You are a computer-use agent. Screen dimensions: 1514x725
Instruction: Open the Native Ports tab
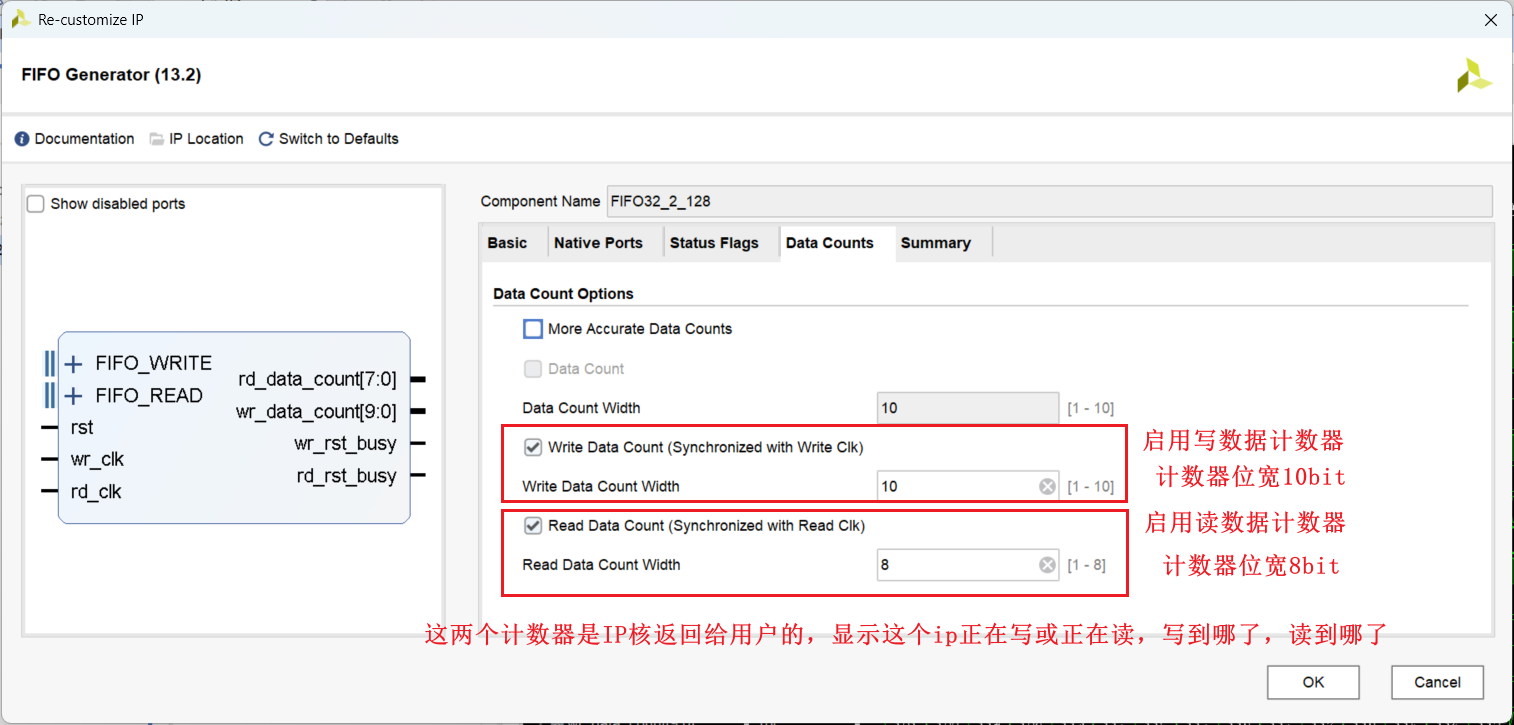coord(598,243)
